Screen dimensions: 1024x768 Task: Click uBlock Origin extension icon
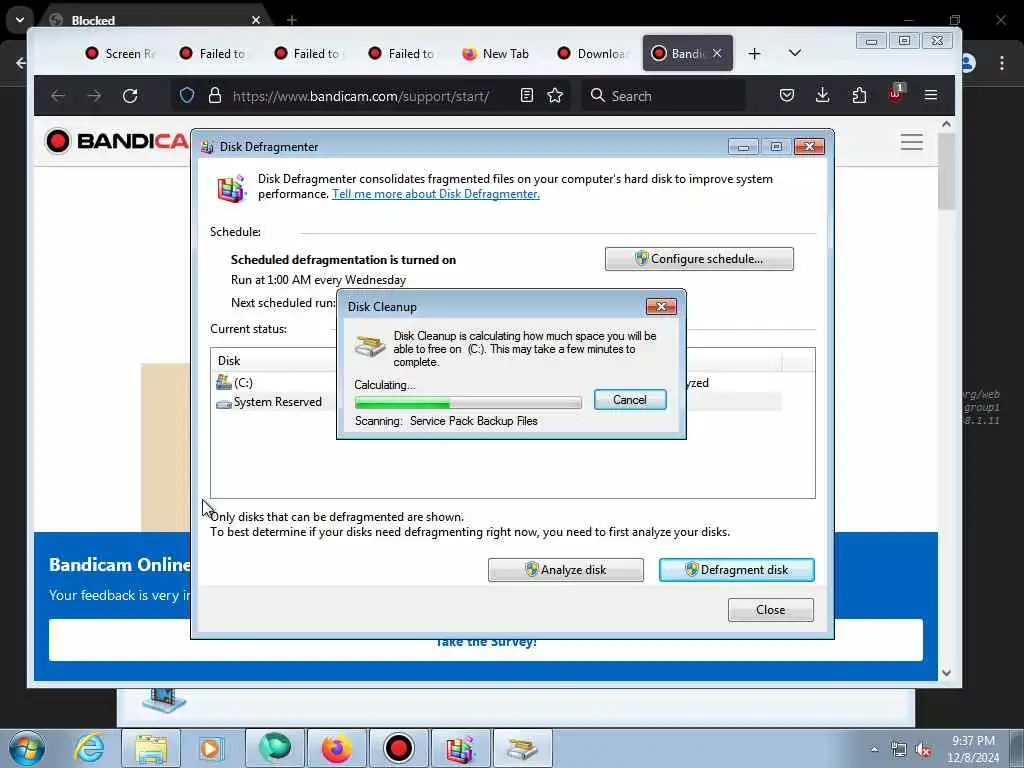(895, 94)
